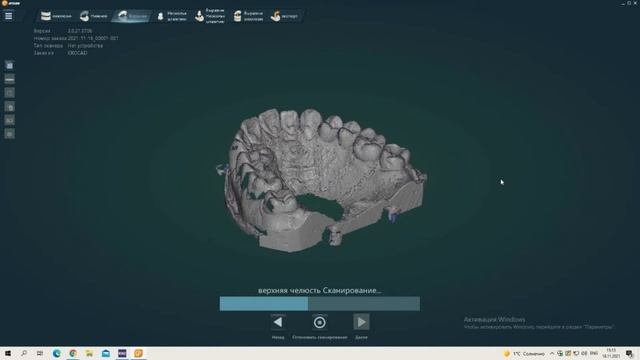
Task: Launch Microsoft Edge from taskbar
Action: tap(56, 353)
